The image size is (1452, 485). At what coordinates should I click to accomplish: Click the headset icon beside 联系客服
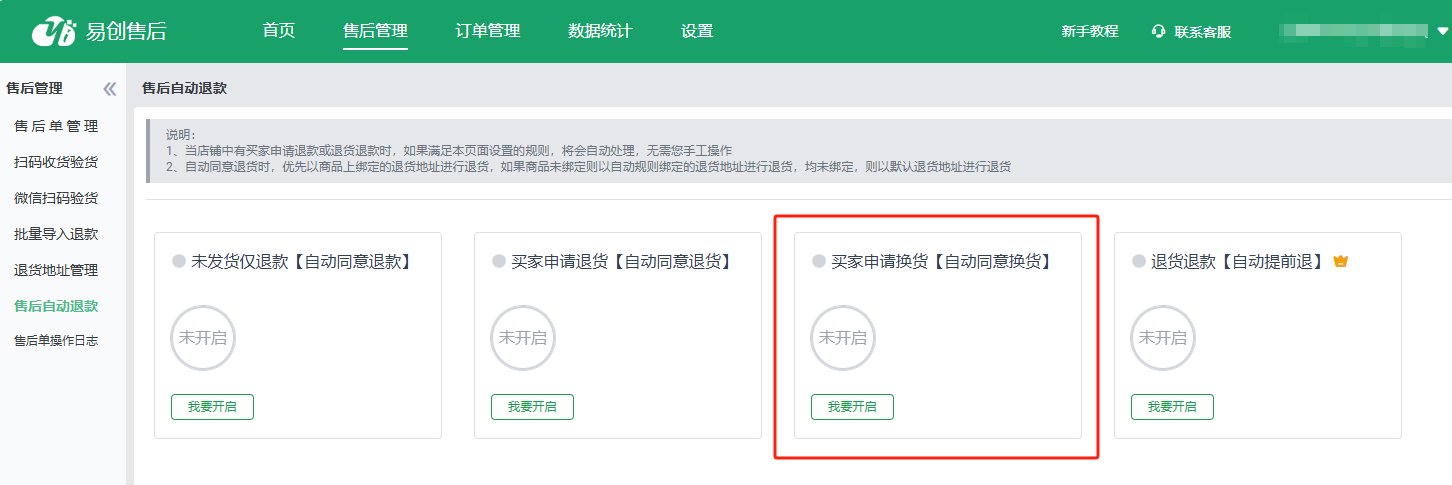[x=1159, y=31]
